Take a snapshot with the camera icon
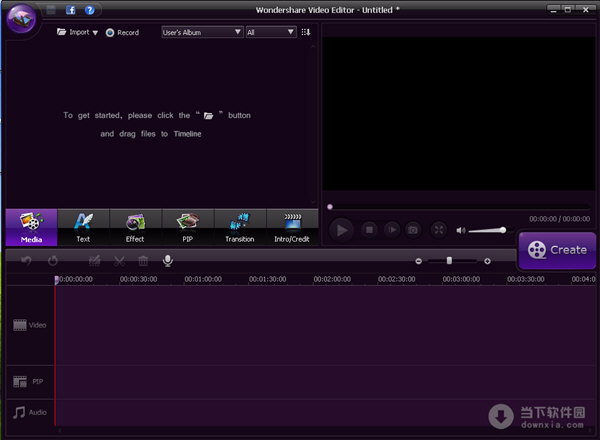 pos(413,230)
